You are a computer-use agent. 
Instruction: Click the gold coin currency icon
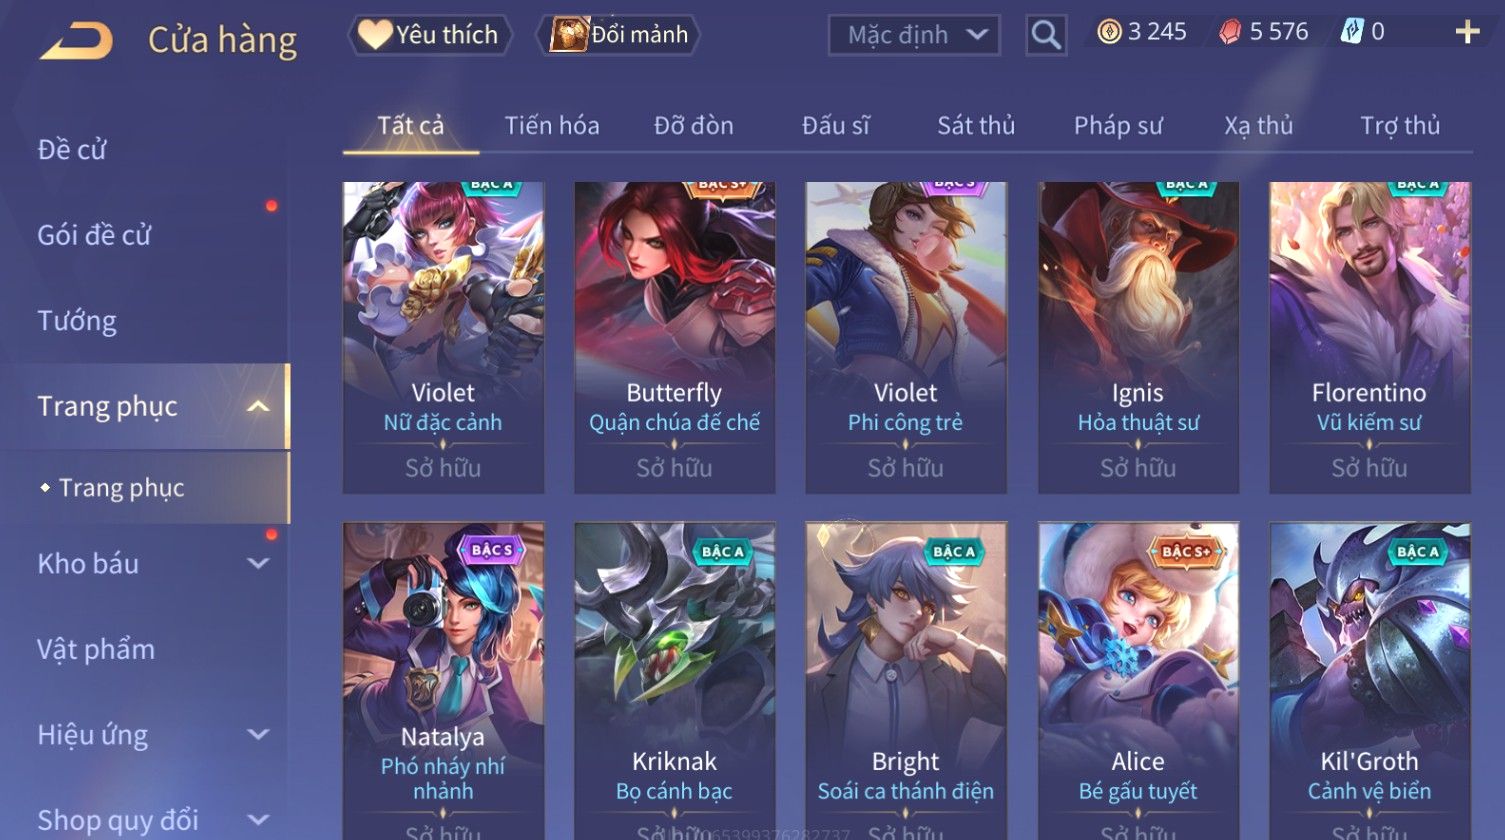click(1109, 32)
